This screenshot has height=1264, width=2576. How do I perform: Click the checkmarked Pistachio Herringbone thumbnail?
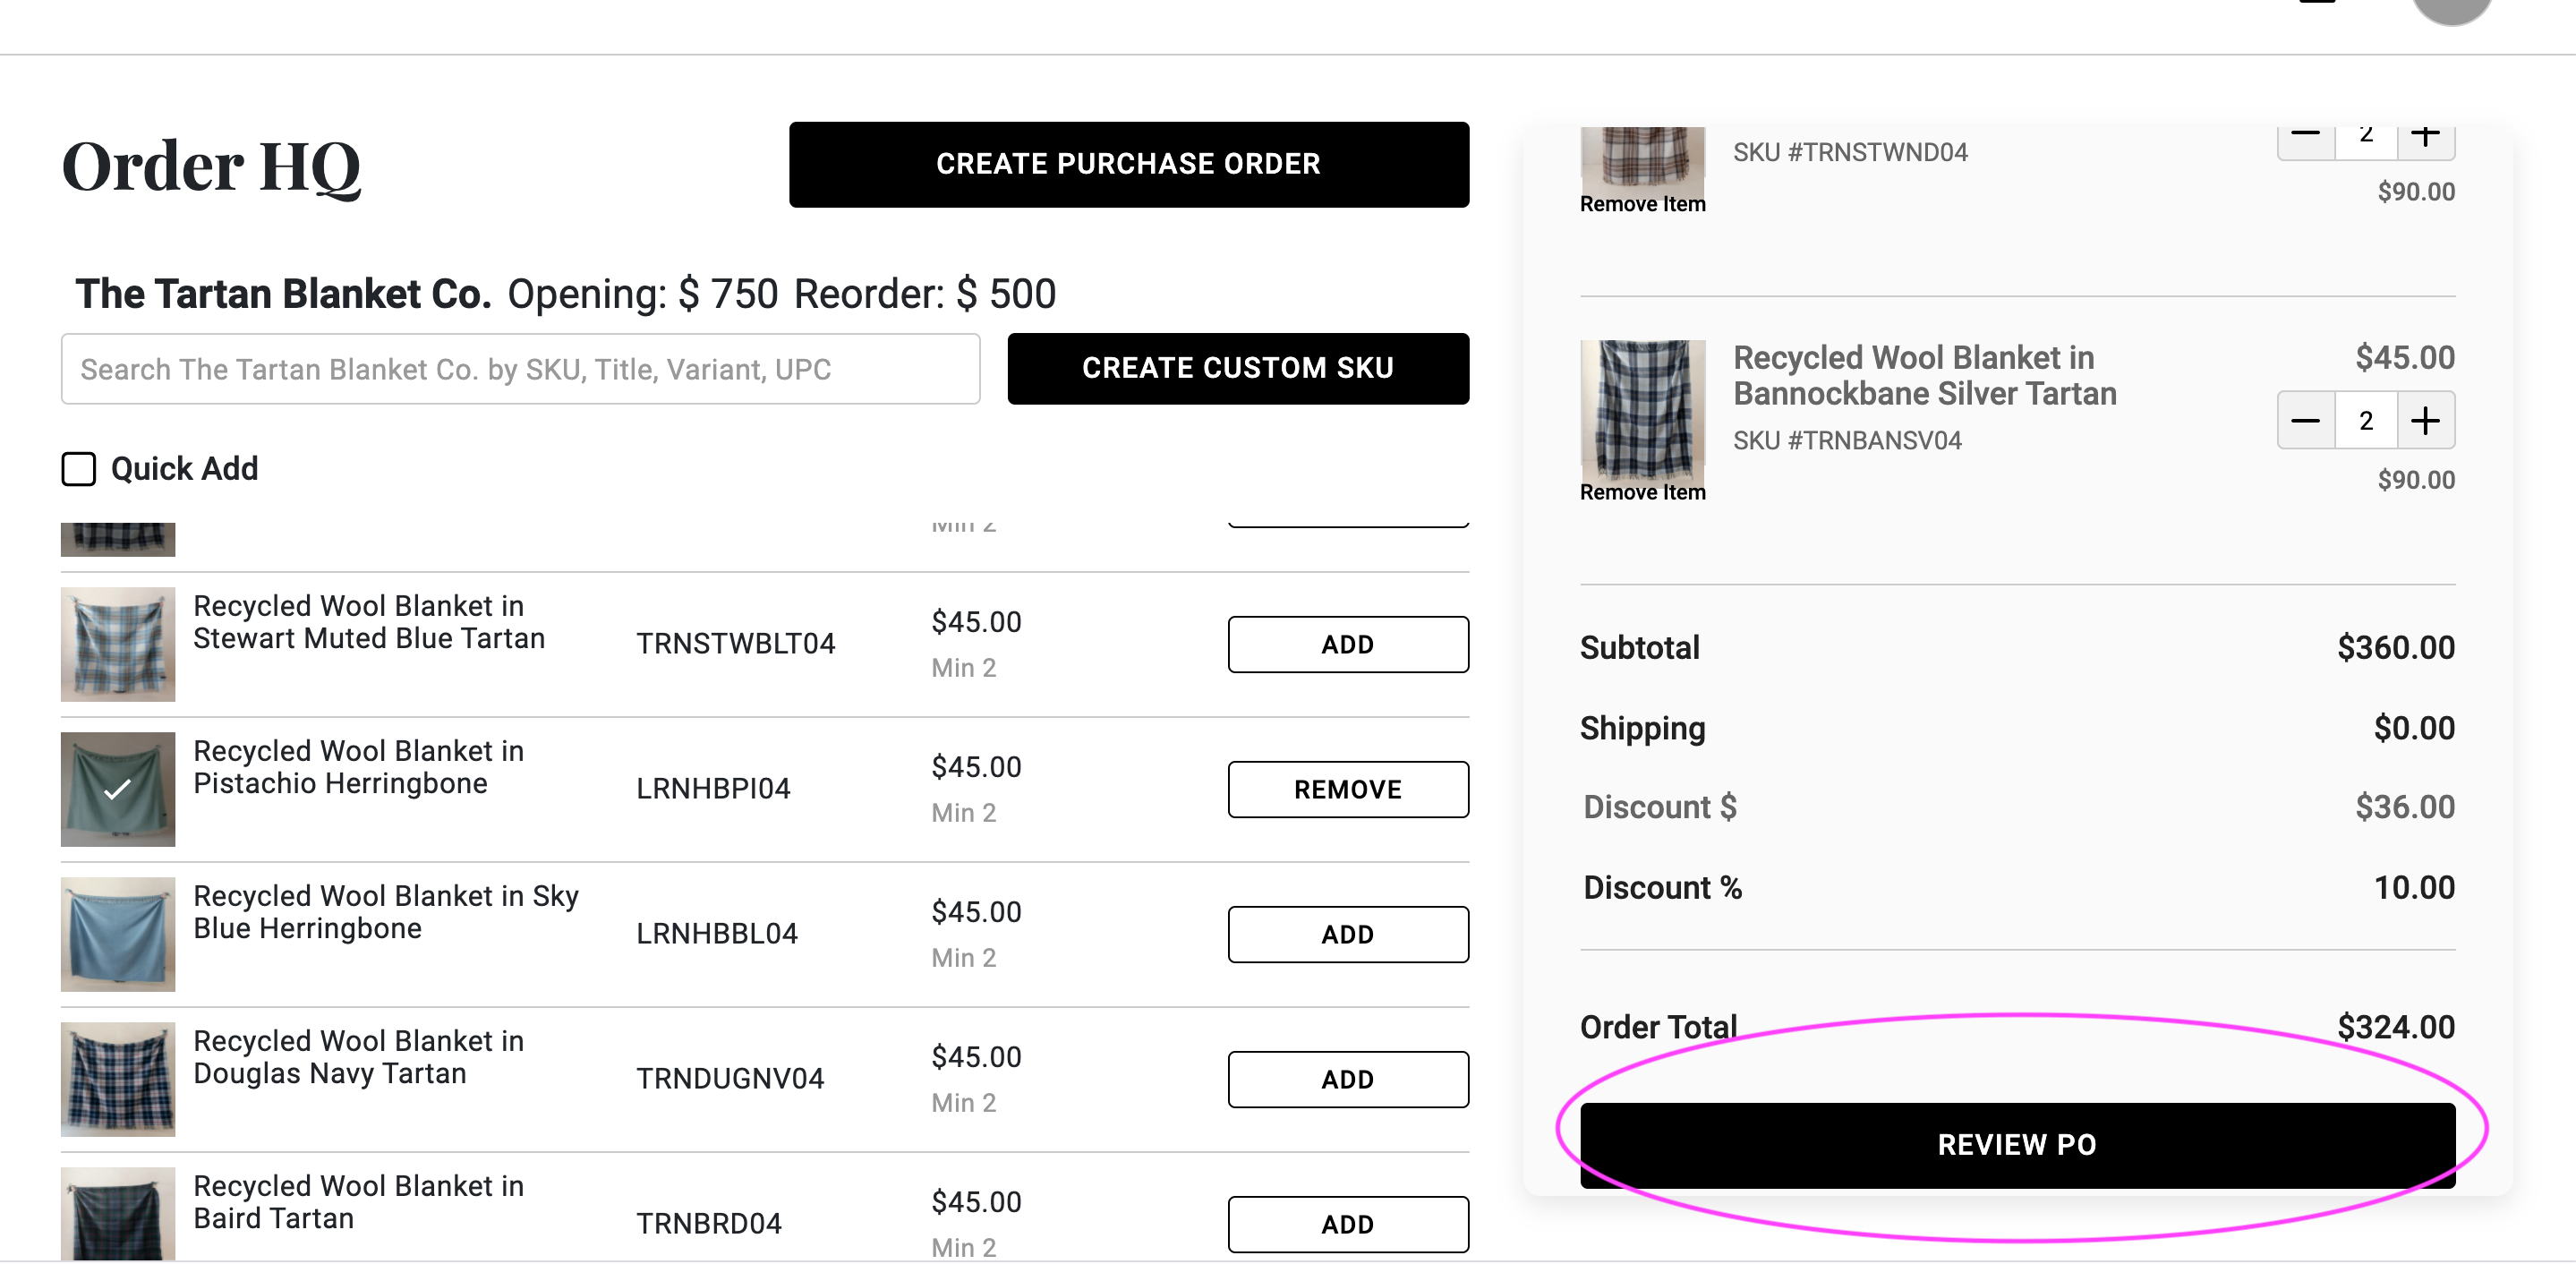118,789
